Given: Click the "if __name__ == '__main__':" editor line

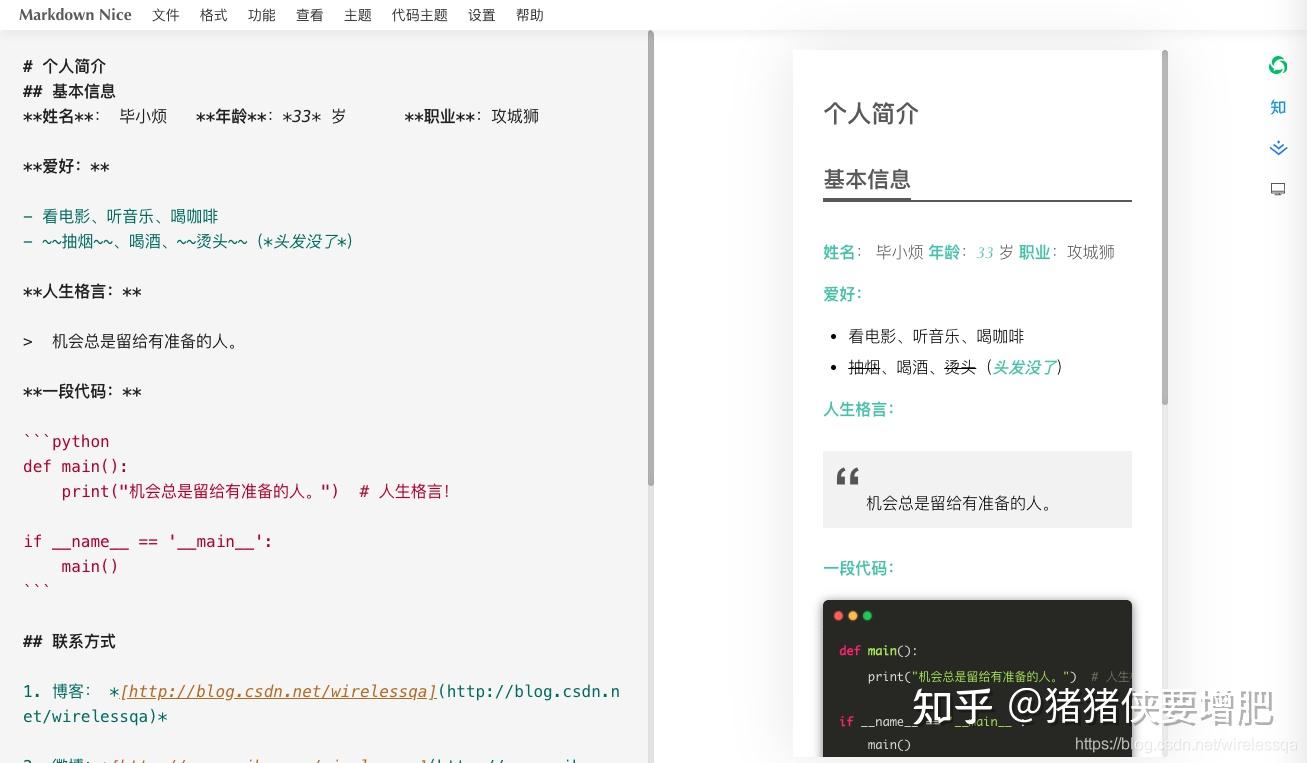Looking at the screenshot, I should 148,541.
